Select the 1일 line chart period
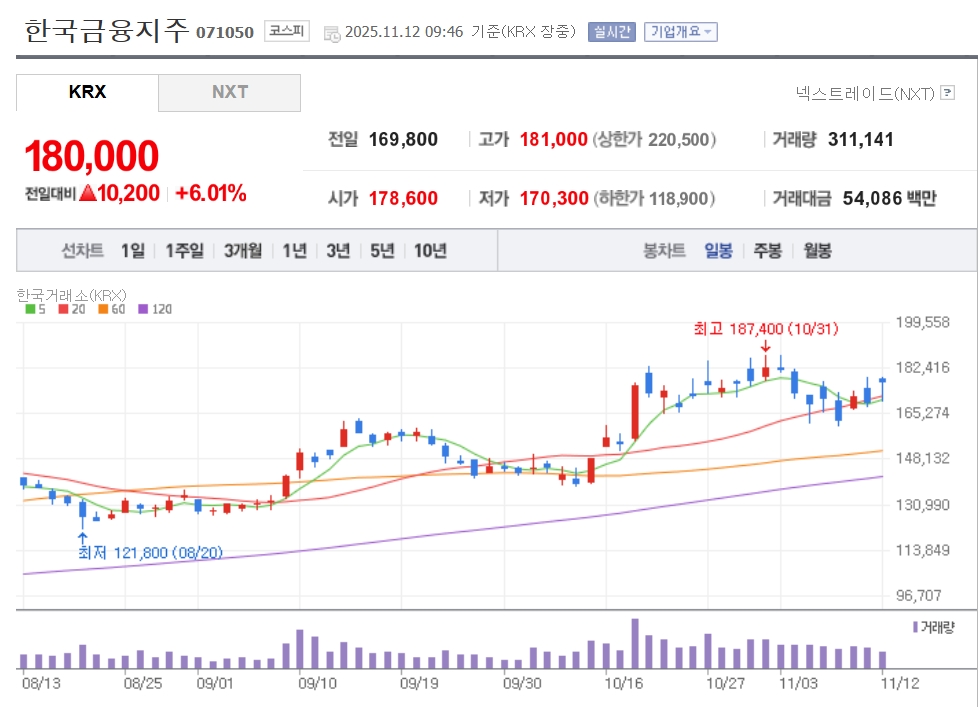This screenshot has height=707, width=978. pos(133,251)
